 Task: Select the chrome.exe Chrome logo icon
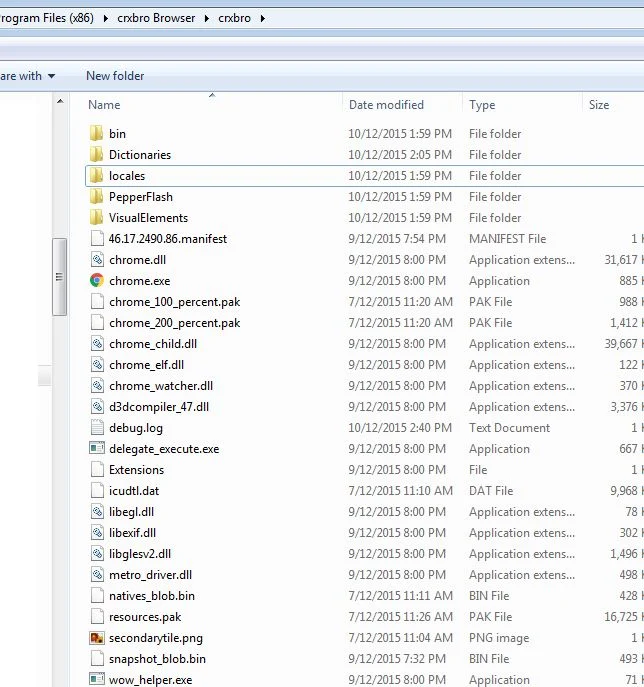97,280
